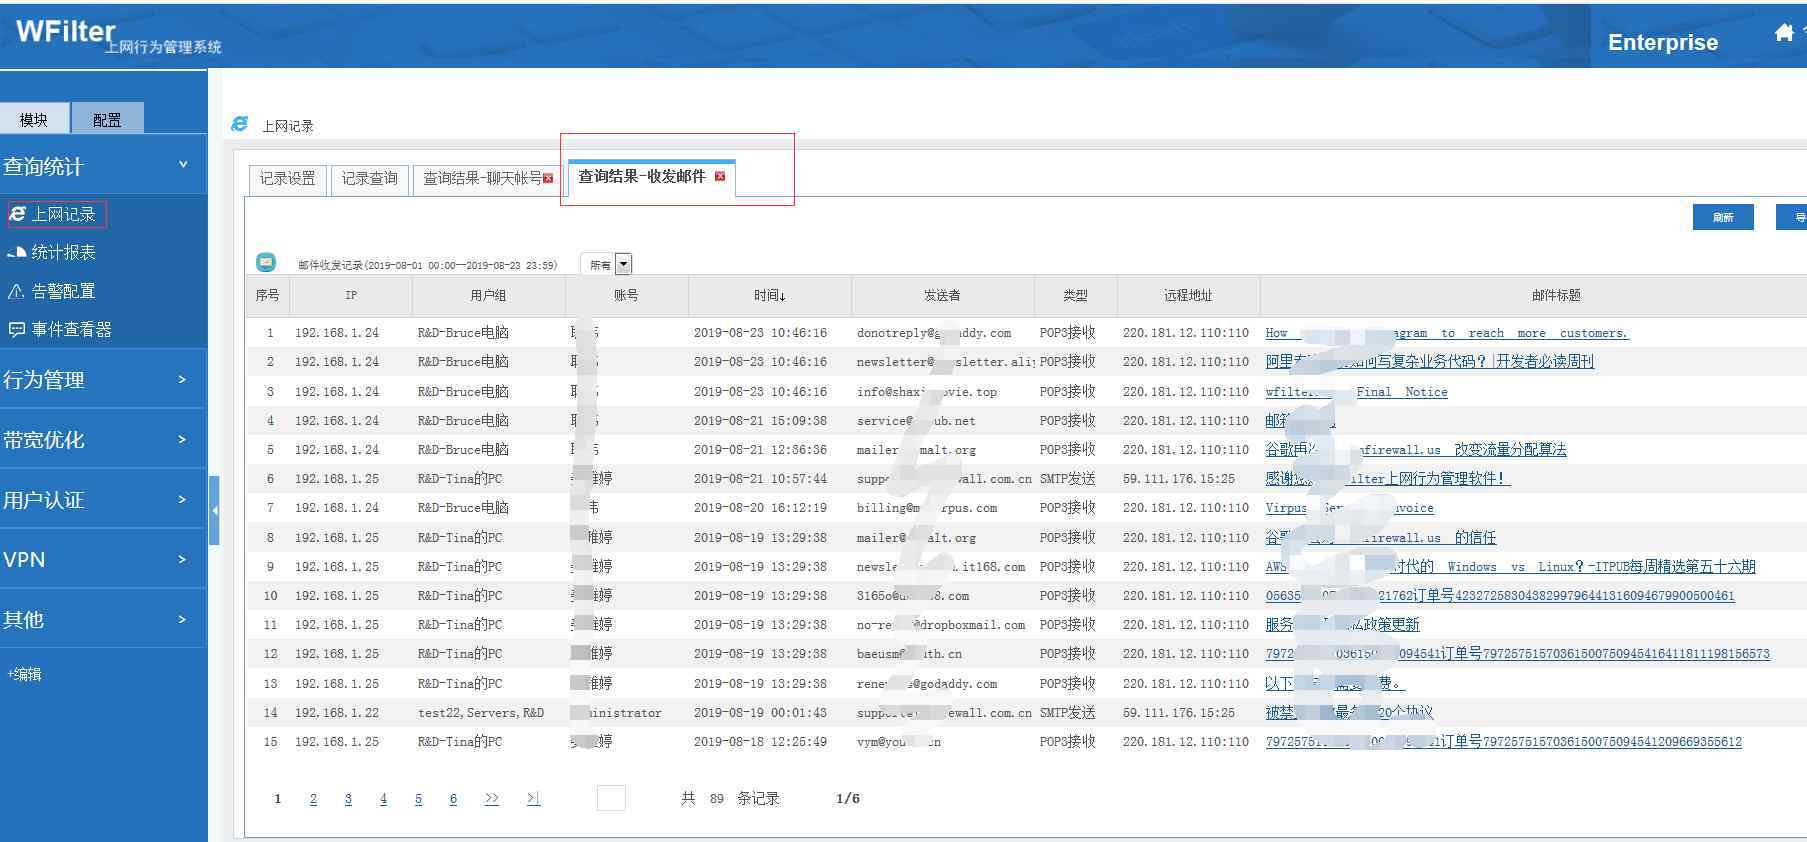Click the 发送者 column header
The width and height of the screenshot is (1807, 842).
942,295
